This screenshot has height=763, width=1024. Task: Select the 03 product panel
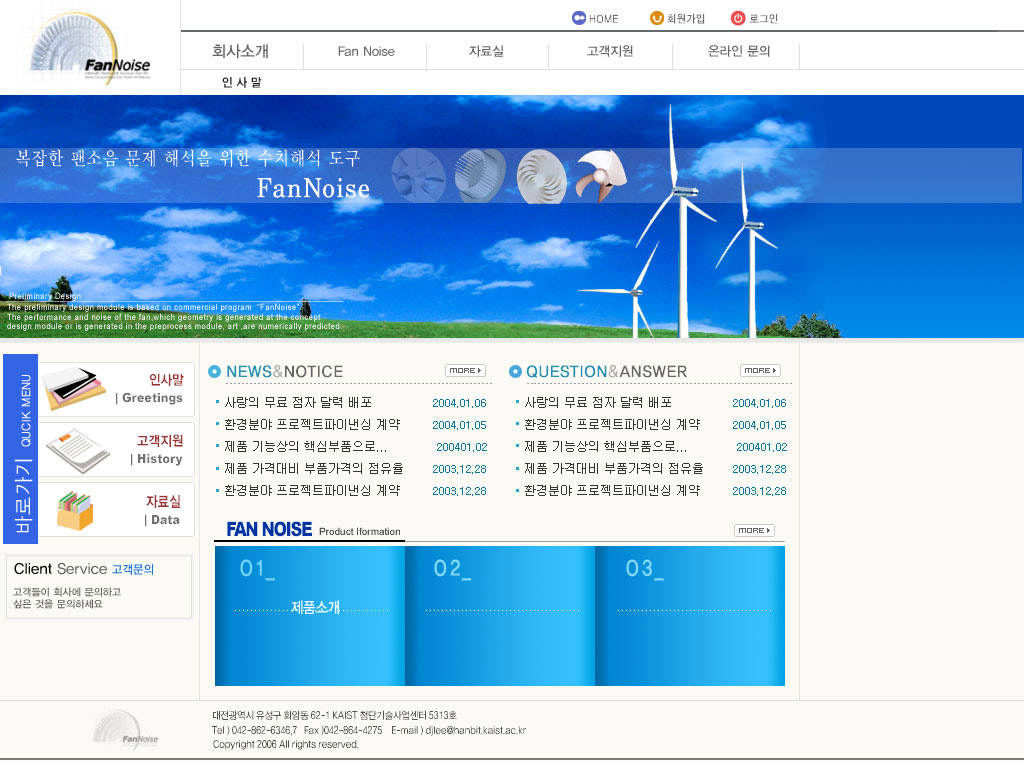pyautogui.click(x=690, y=615)
